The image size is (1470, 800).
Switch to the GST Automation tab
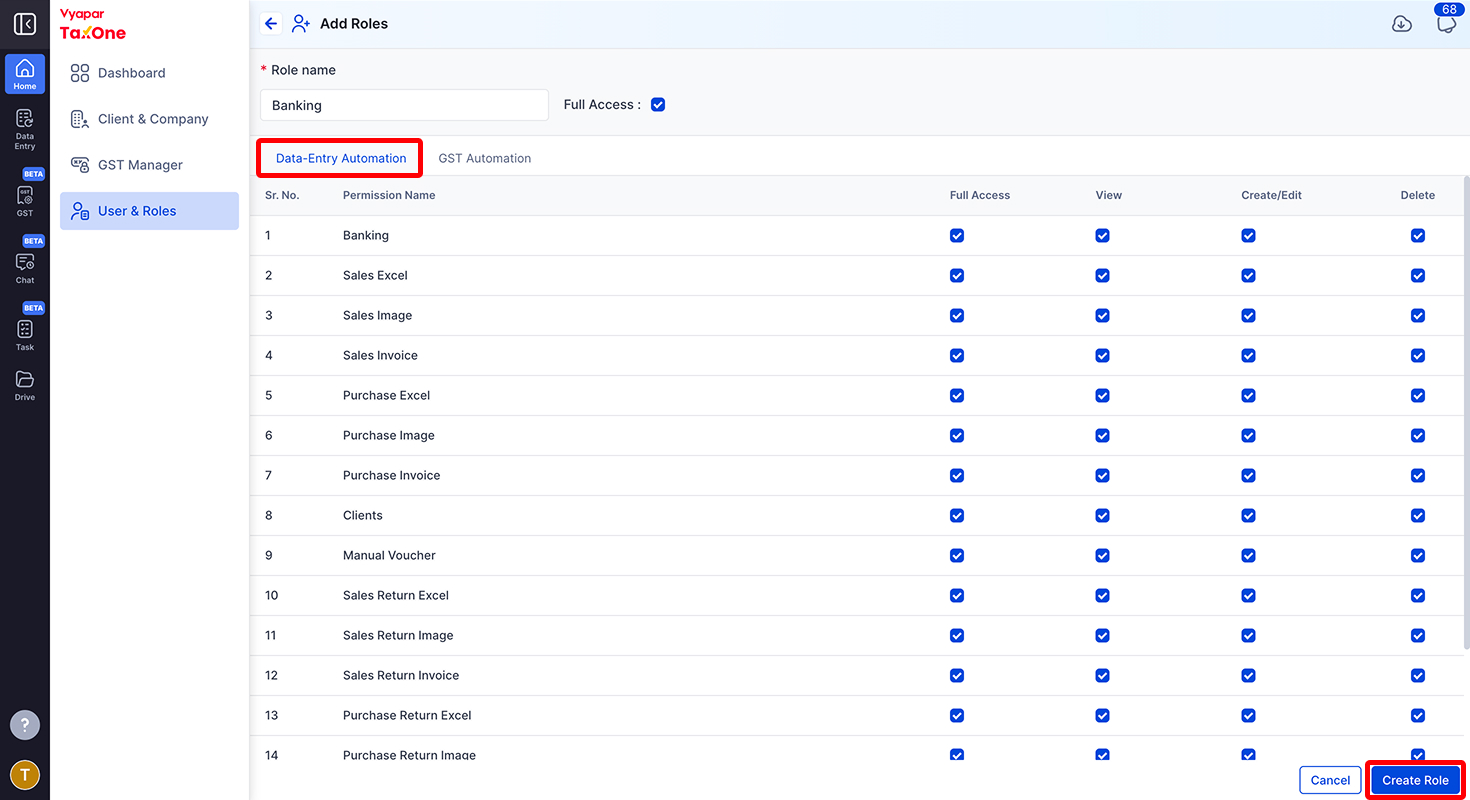click(485, 158)
